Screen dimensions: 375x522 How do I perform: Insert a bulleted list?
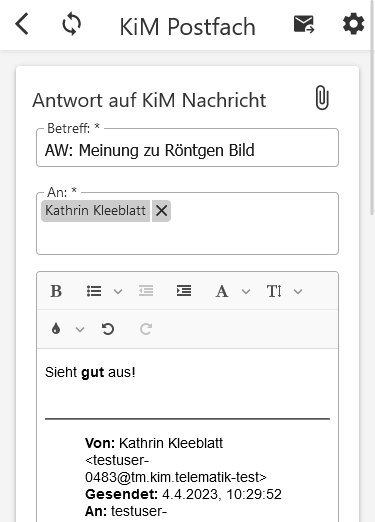(94, 291)
